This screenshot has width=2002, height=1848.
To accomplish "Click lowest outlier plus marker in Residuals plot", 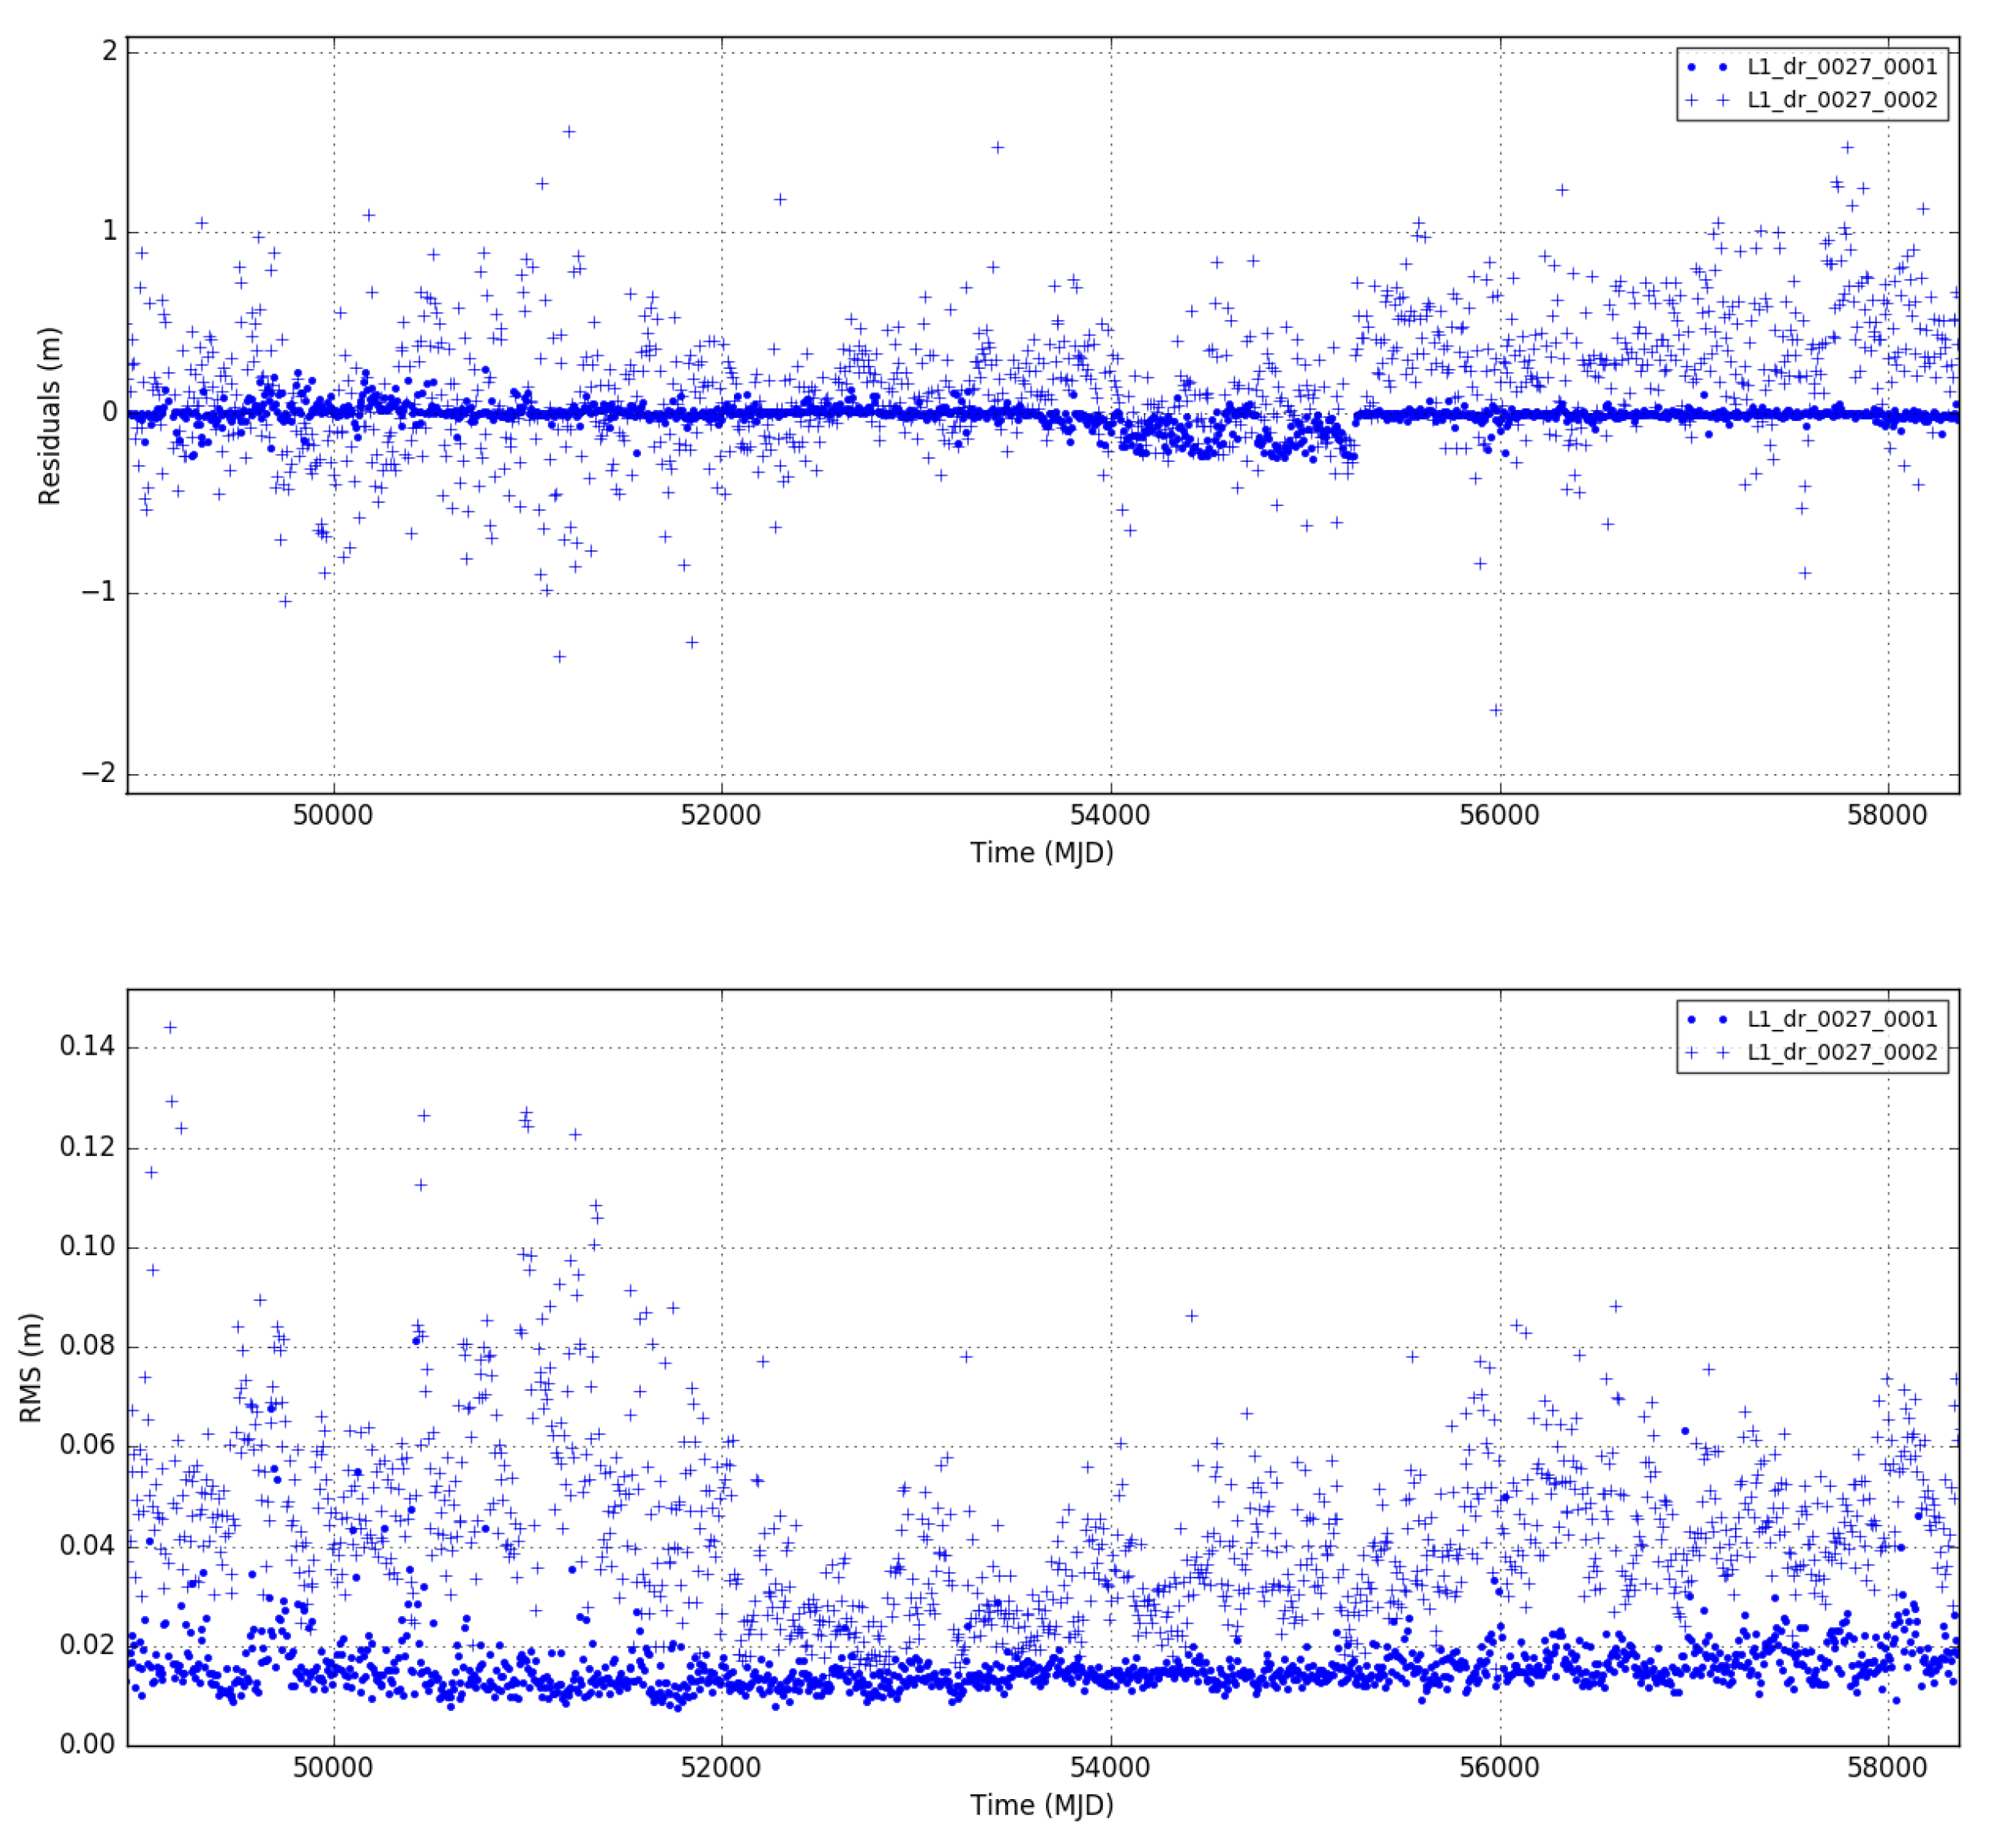I will [x=1496, y=710].
